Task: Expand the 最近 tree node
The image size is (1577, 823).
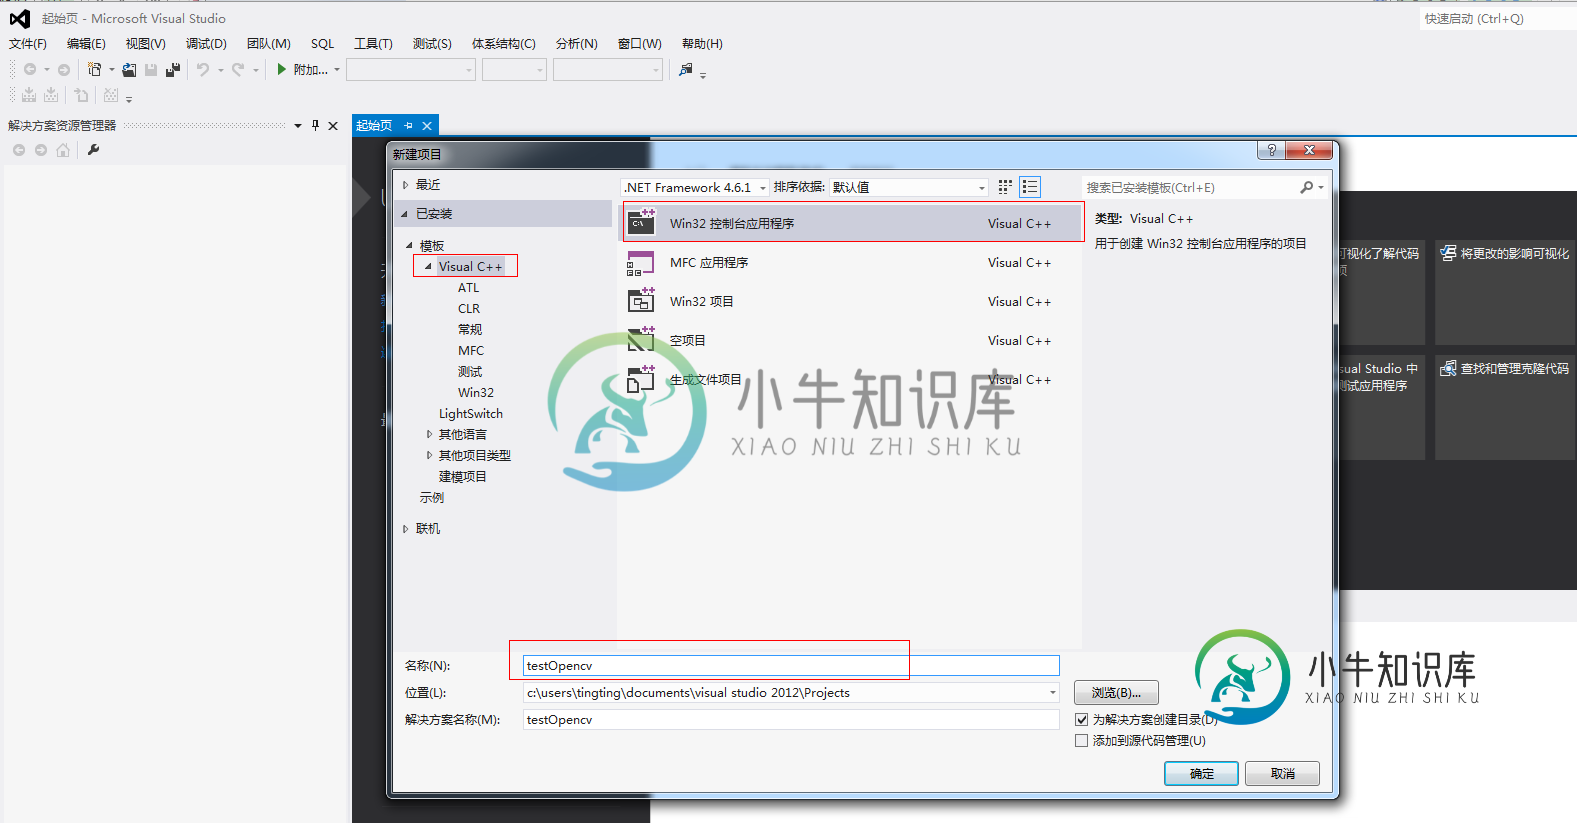Action: (x=405, y=185)
